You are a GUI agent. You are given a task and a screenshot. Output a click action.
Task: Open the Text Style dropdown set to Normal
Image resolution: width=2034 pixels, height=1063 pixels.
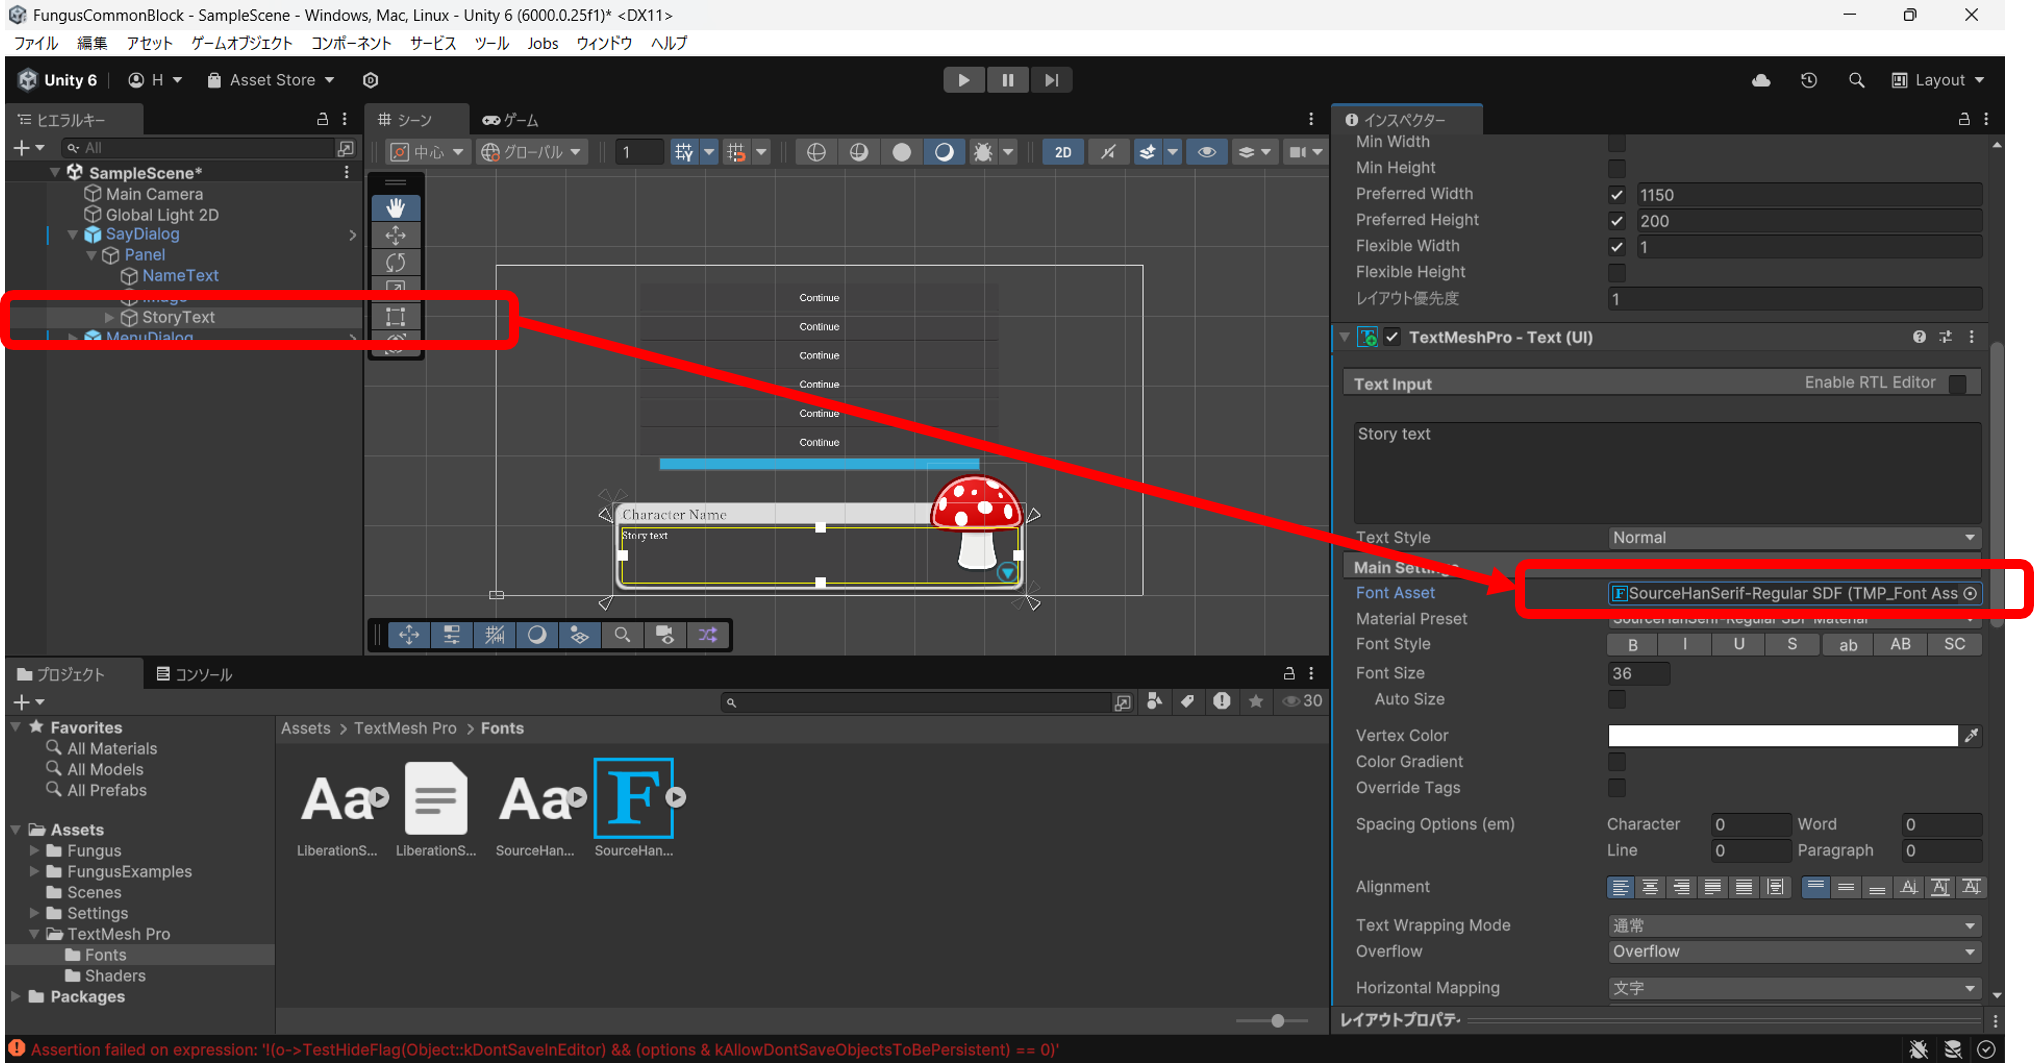[1794, 537]
